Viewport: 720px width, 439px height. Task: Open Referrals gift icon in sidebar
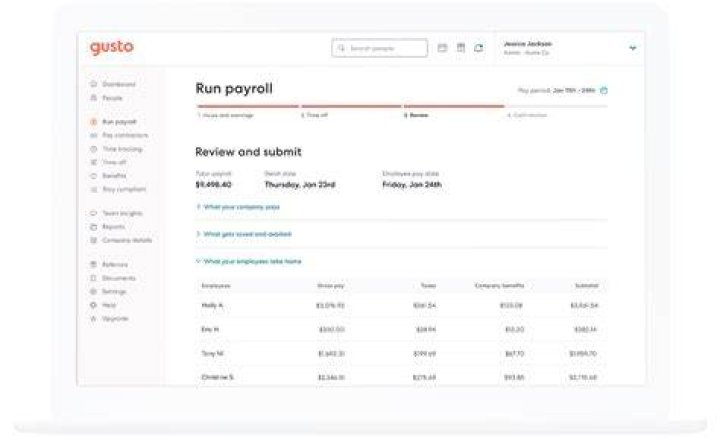tap(94, 265)
